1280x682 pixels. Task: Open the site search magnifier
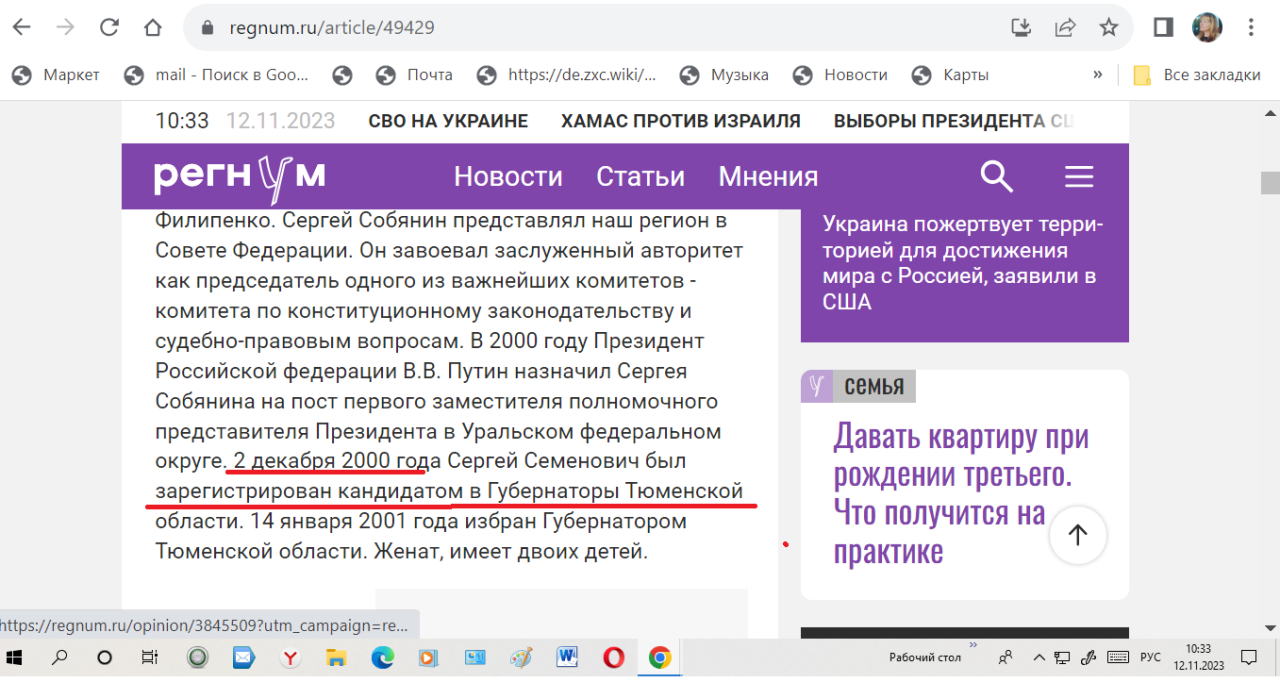pyautogui.click(x=996, y=177)
